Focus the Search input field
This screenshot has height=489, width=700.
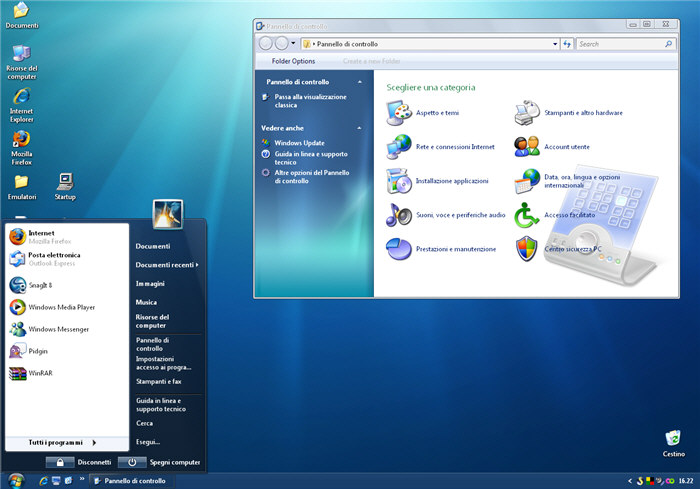point(626,44)
